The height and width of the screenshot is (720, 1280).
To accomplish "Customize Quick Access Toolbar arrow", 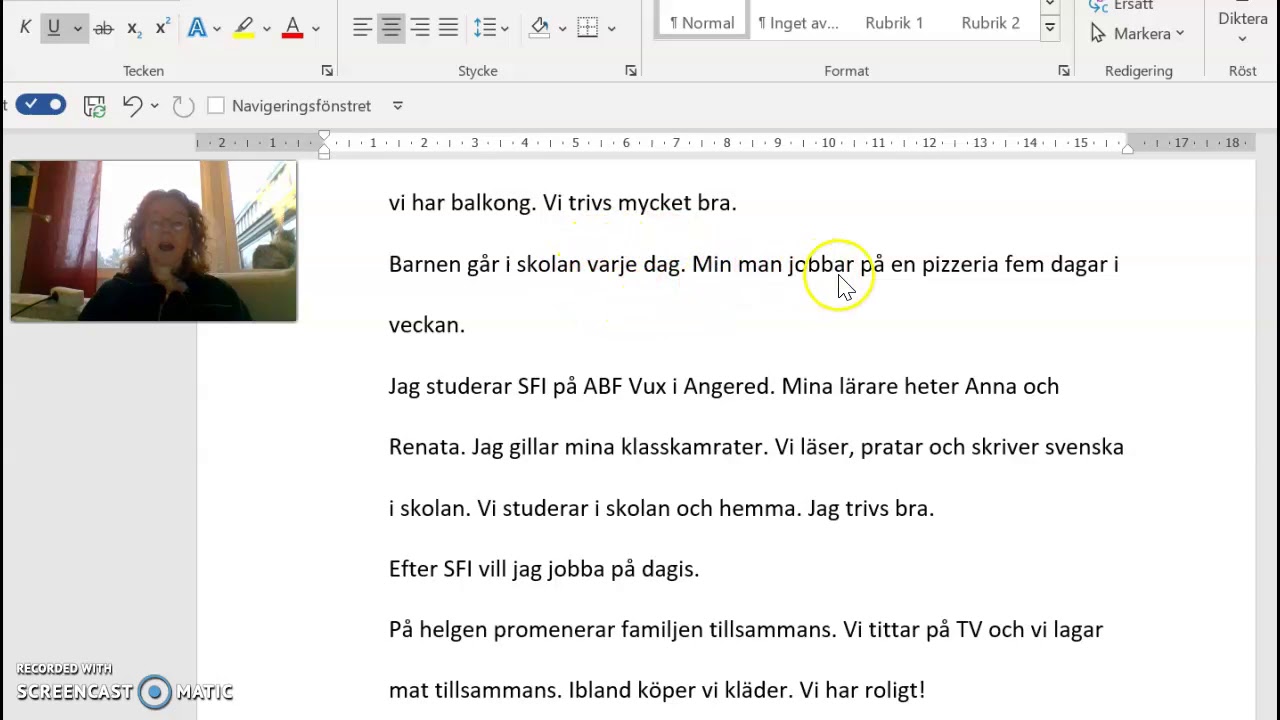I will tap(397, 106).
